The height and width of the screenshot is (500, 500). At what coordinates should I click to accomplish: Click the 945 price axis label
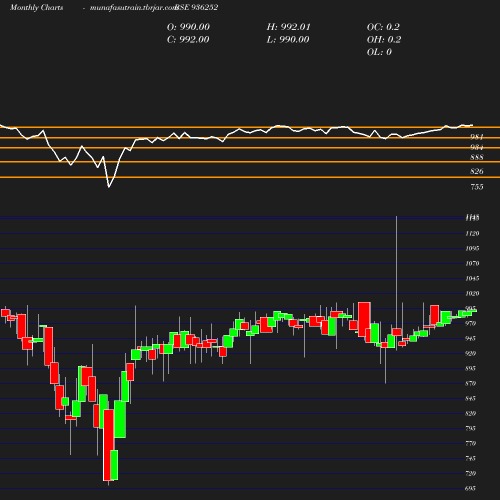point(470,338)
